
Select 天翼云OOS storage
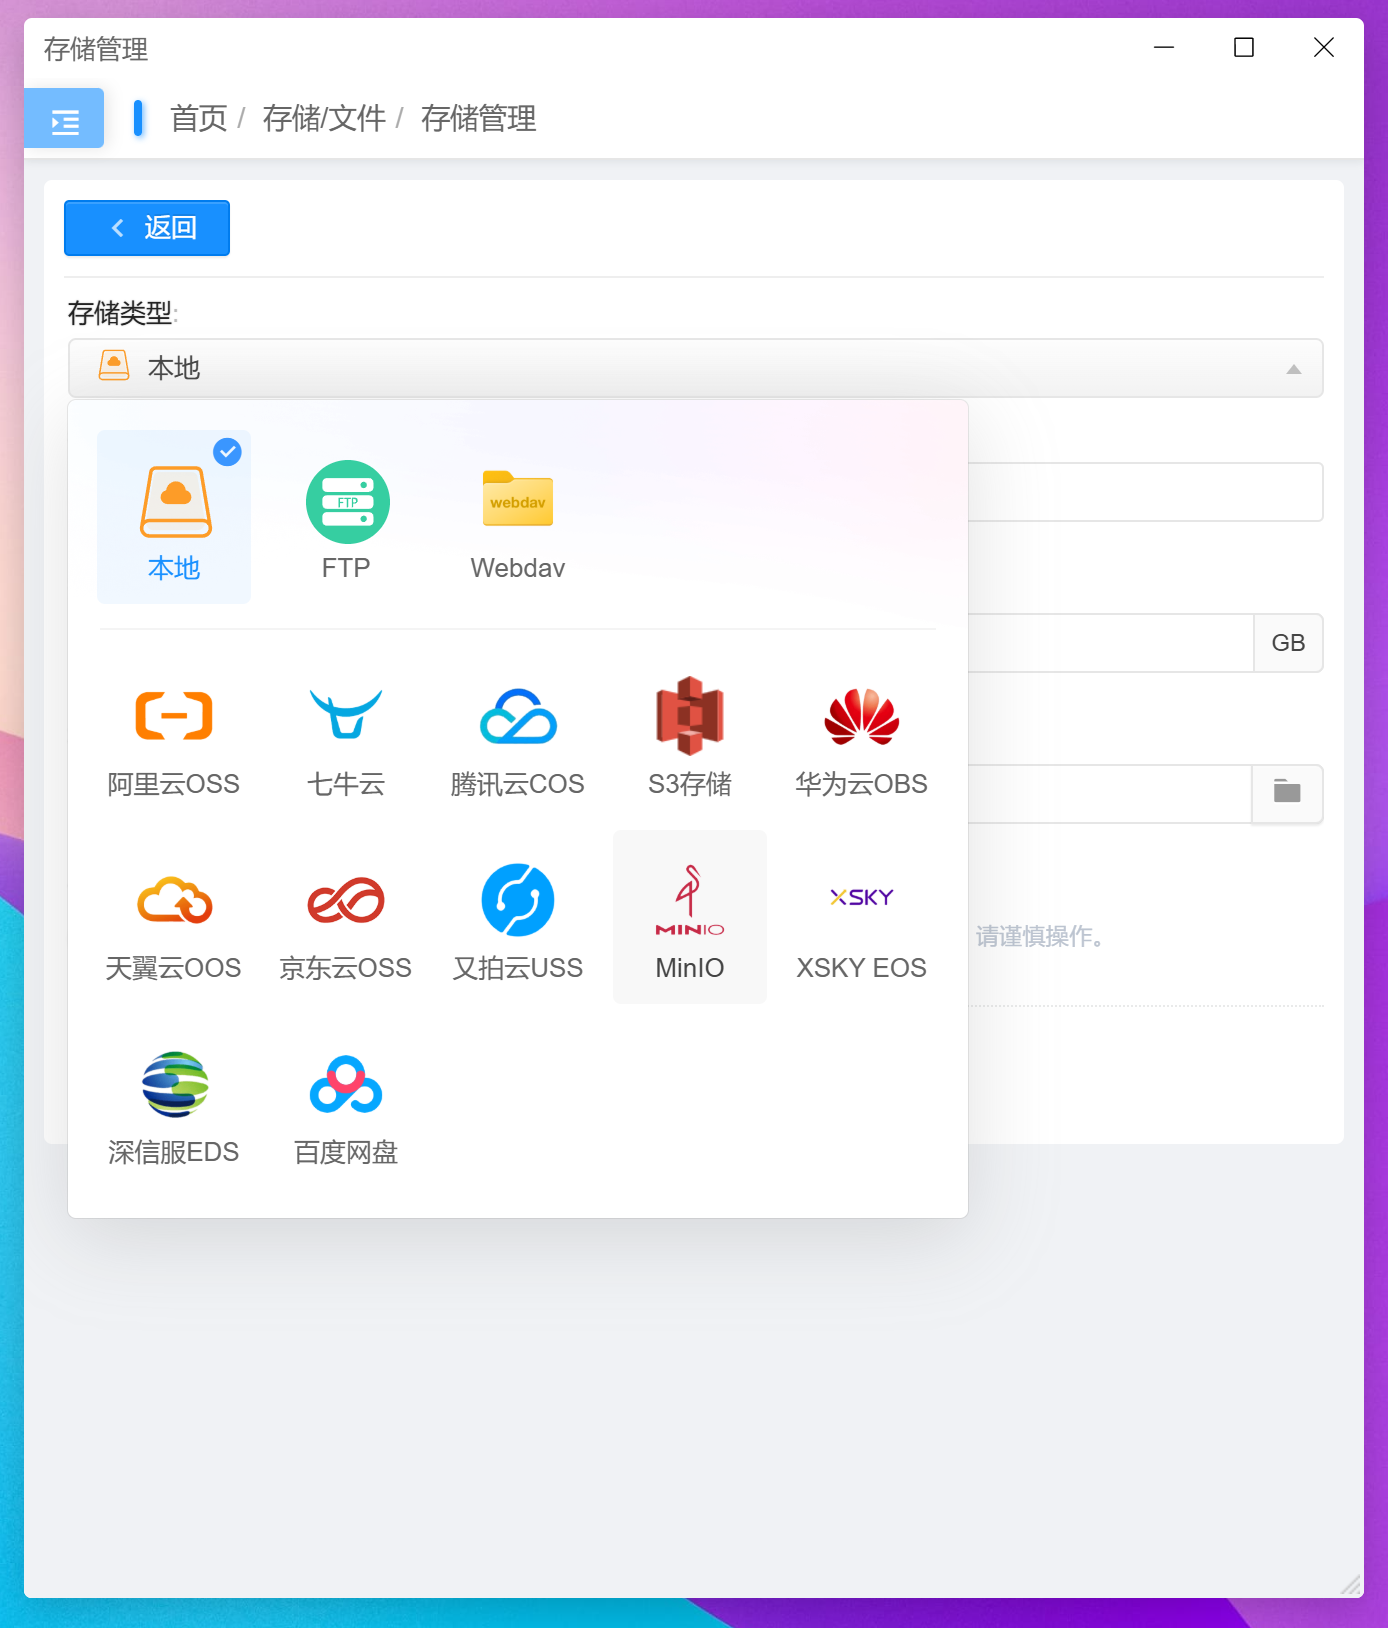[174, 917]
